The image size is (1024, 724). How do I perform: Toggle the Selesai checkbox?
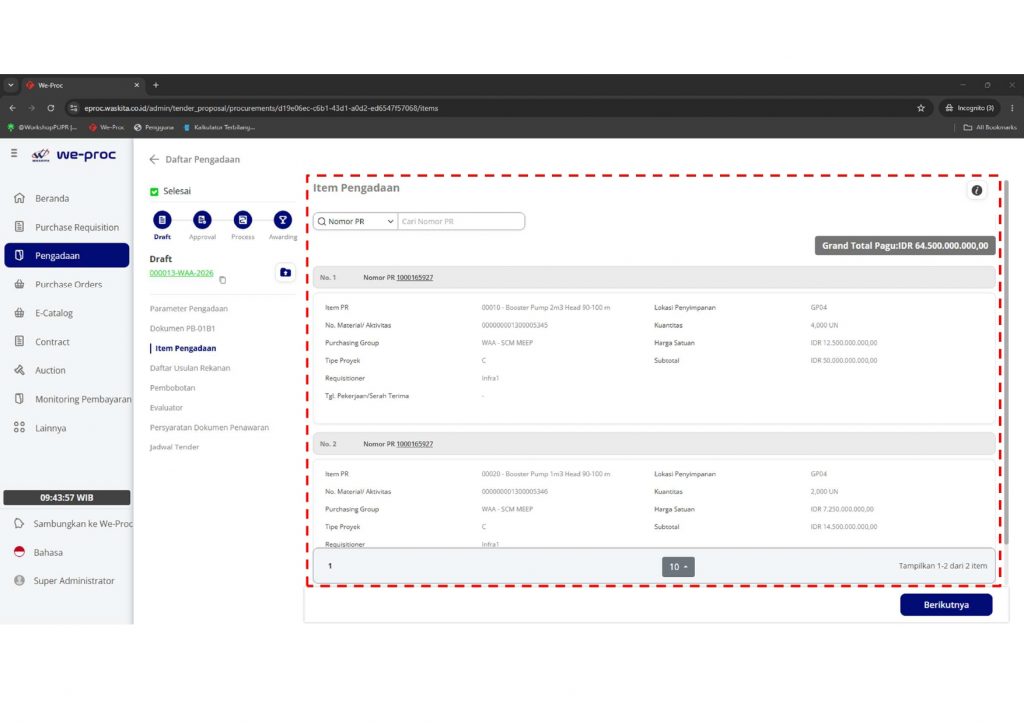(154, 191)
